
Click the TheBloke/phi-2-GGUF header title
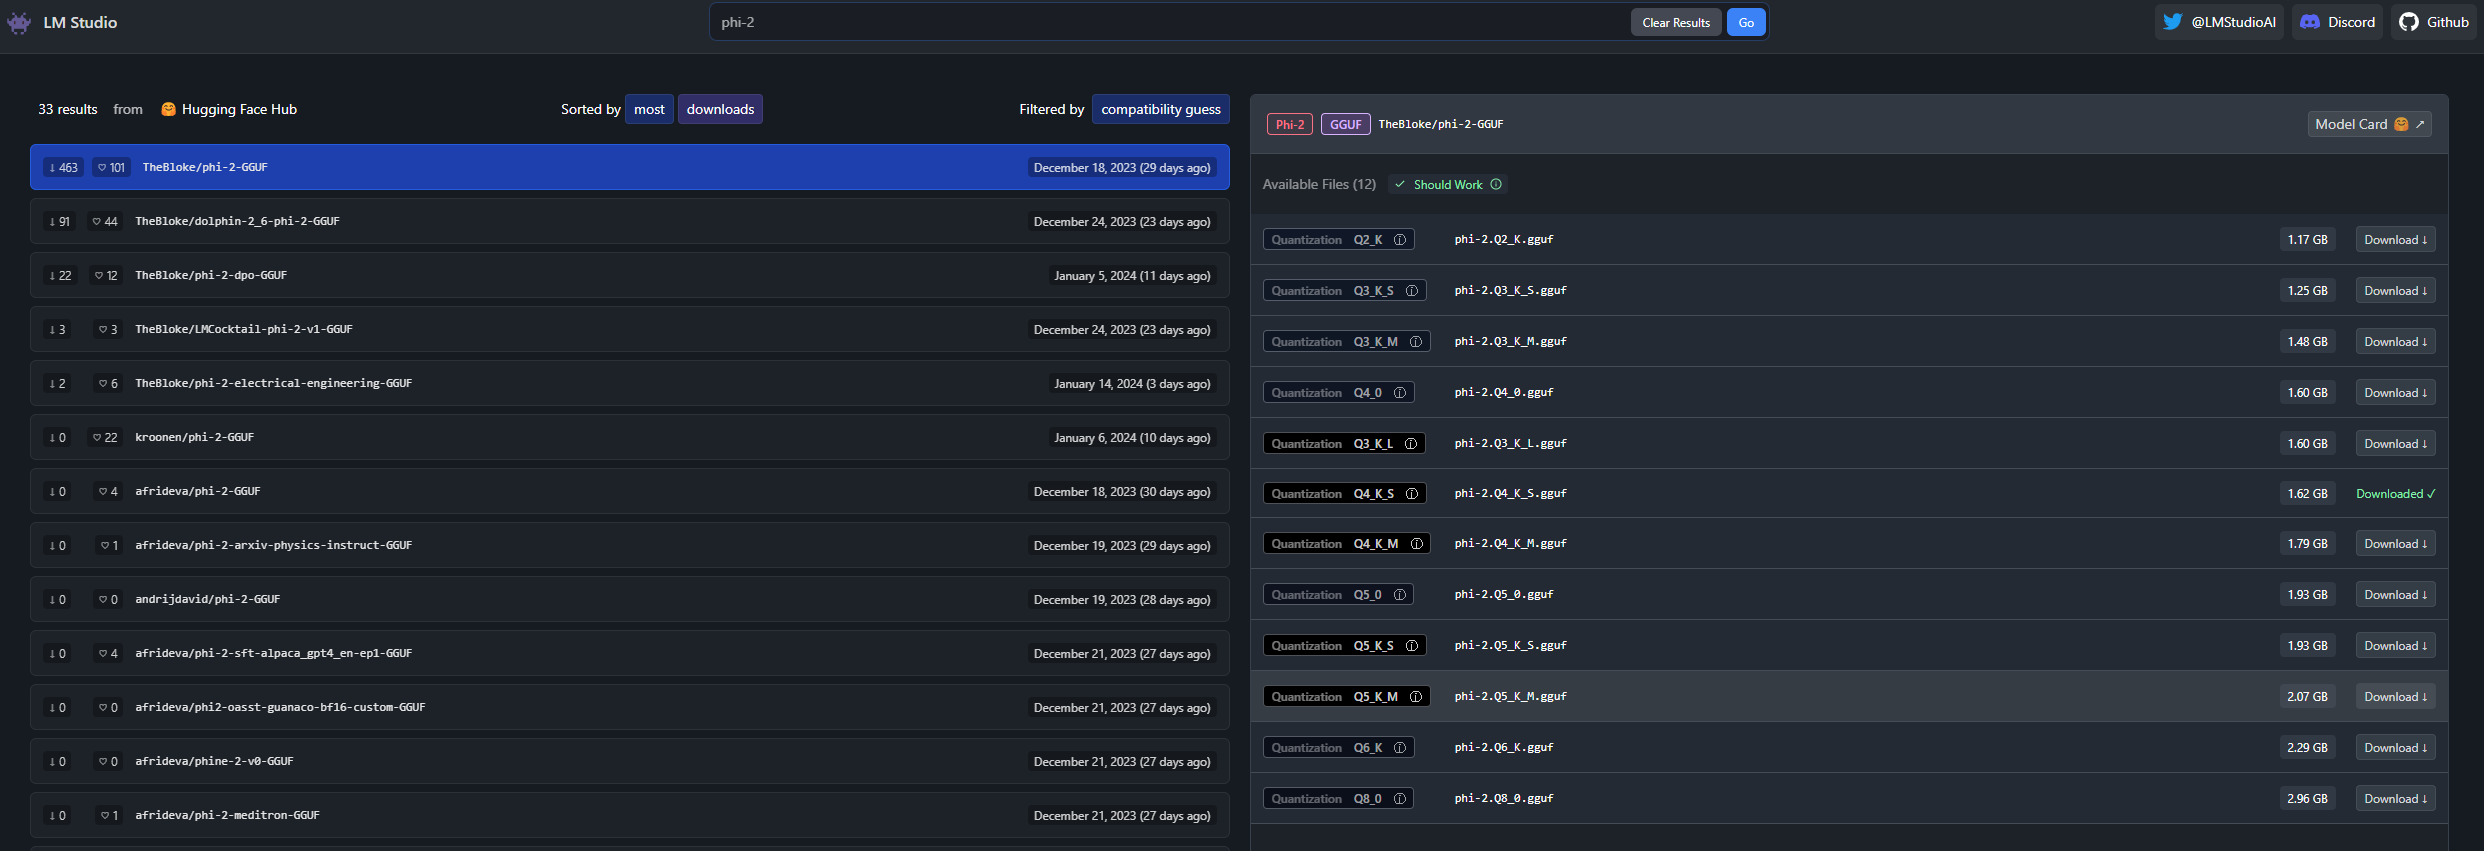(x=1440, y=124)
